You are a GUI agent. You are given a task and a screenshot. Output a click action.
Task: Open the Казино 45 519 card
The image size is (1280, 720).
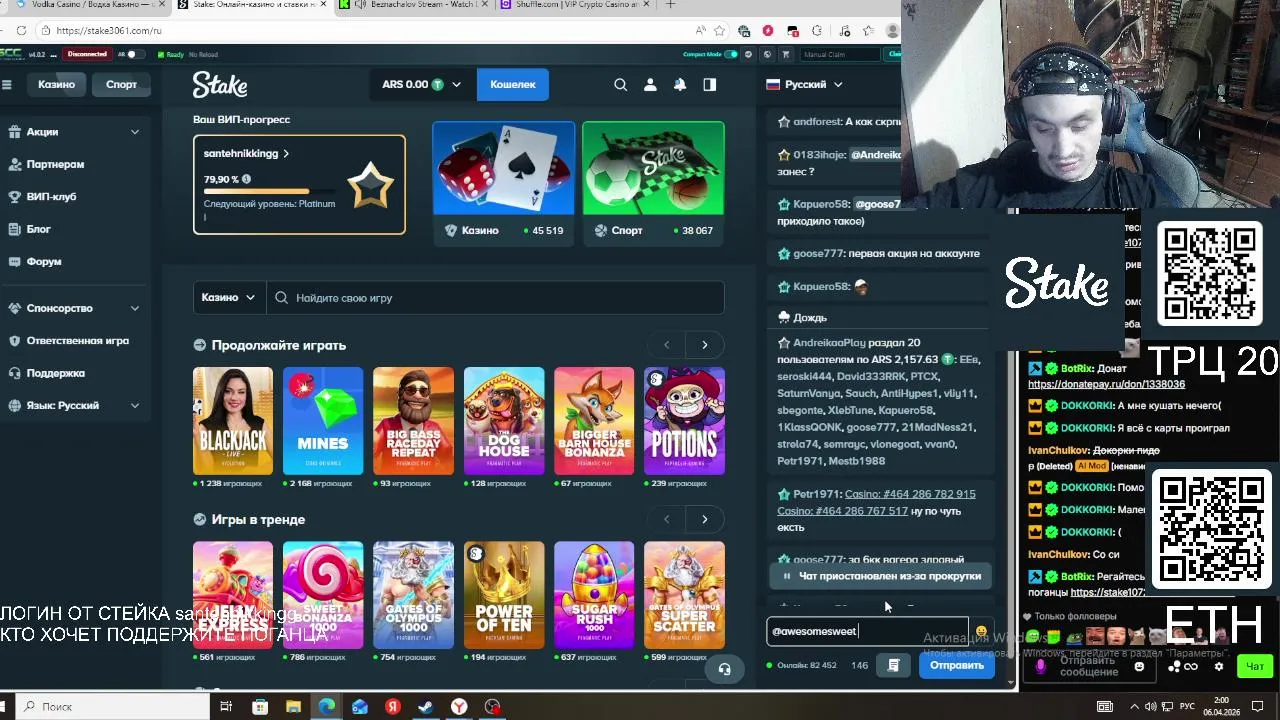pos(503,183)
